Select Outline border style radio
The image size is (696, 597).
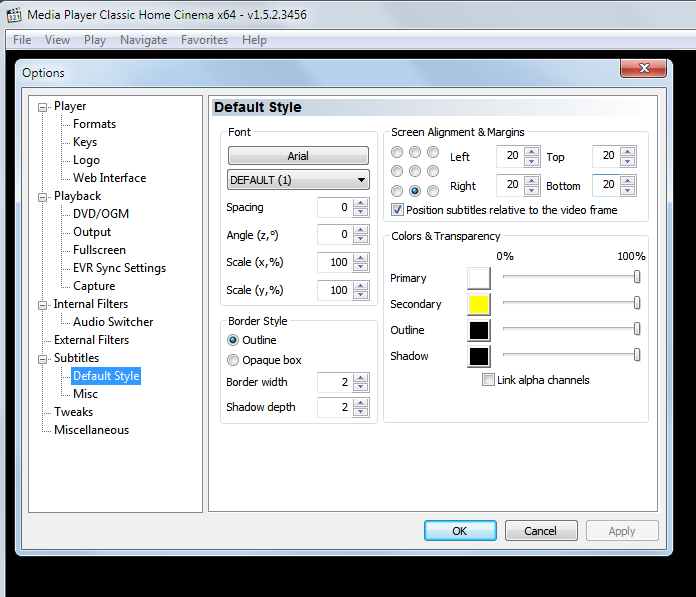pyautogui.click(x=233, y=340)
